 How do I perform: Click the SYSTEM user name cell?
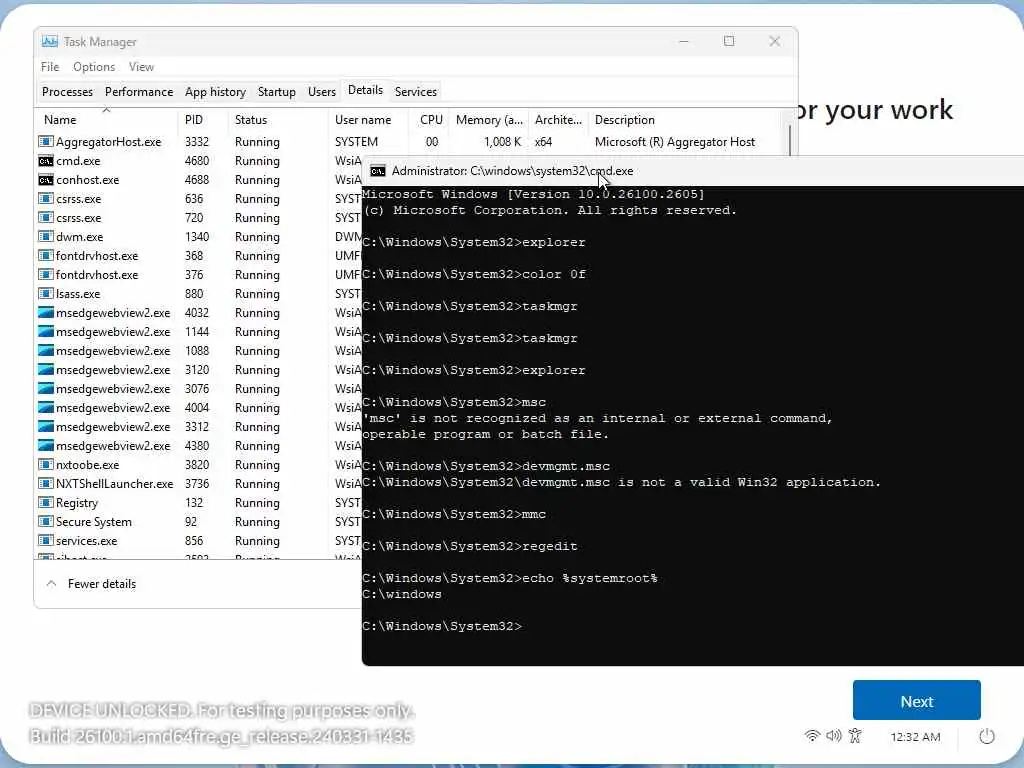tap(356, 142)
